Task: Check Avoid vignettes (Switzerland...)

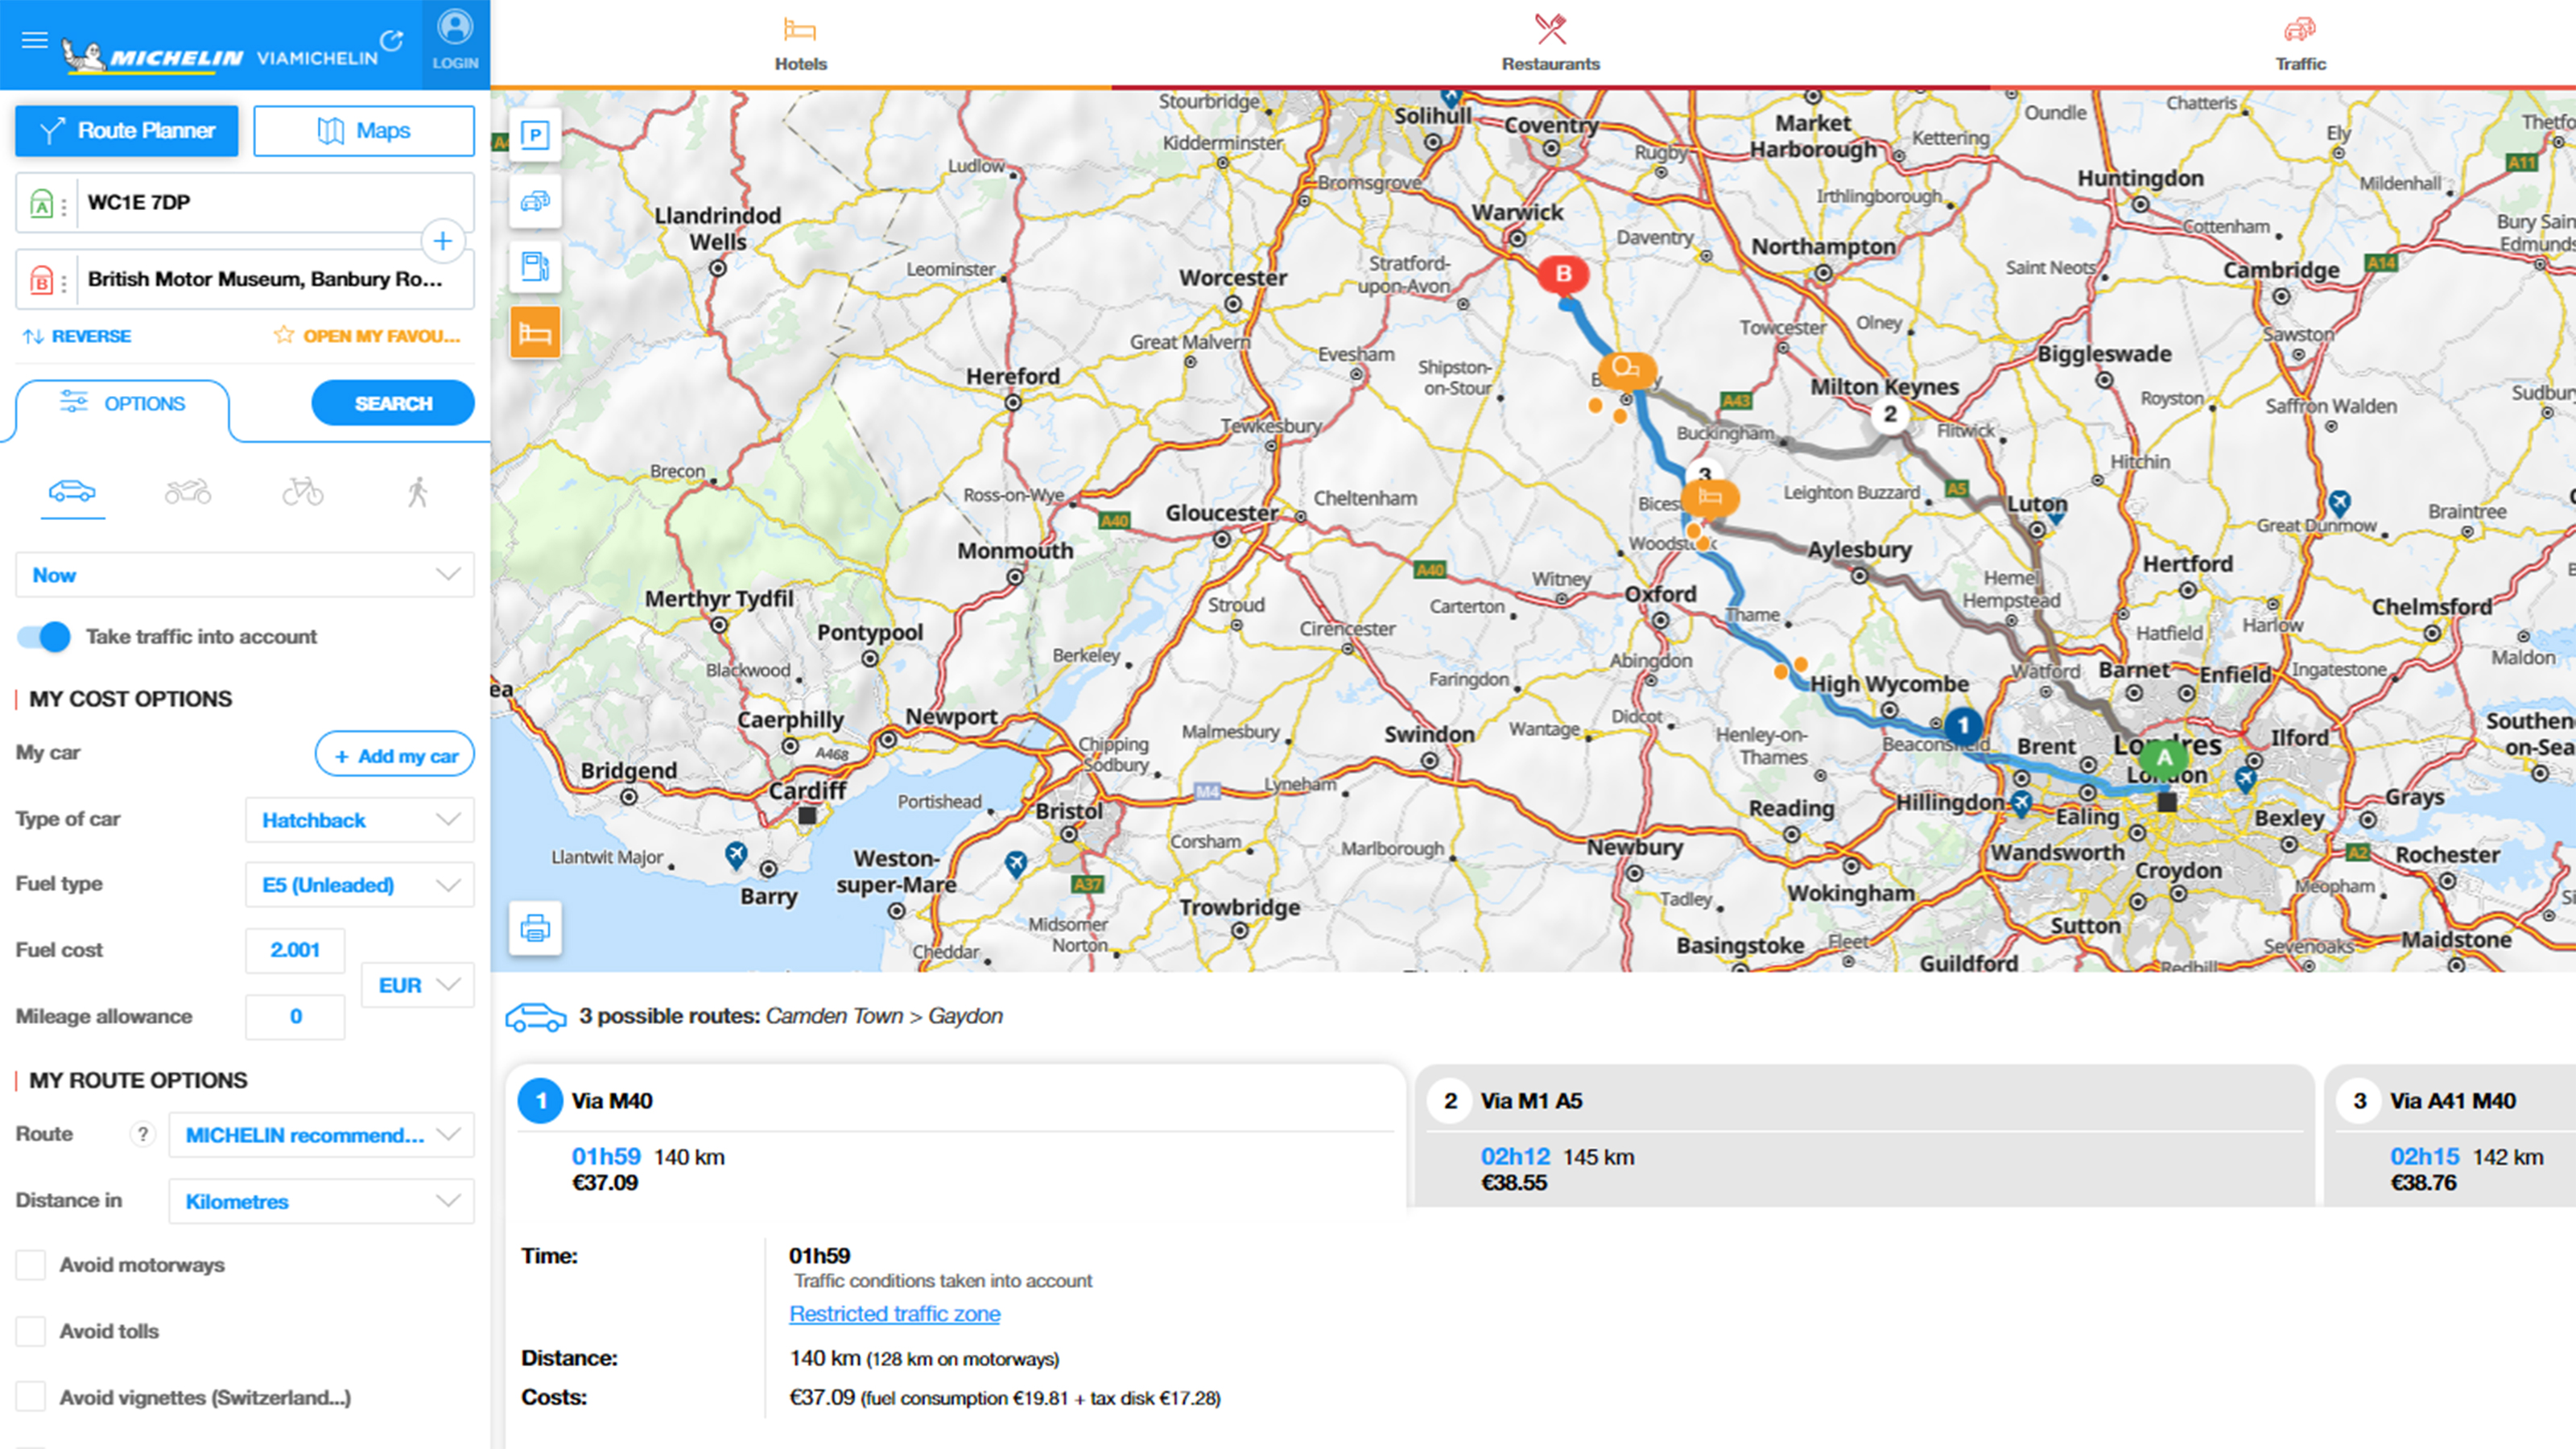Action: [31, 1397]
